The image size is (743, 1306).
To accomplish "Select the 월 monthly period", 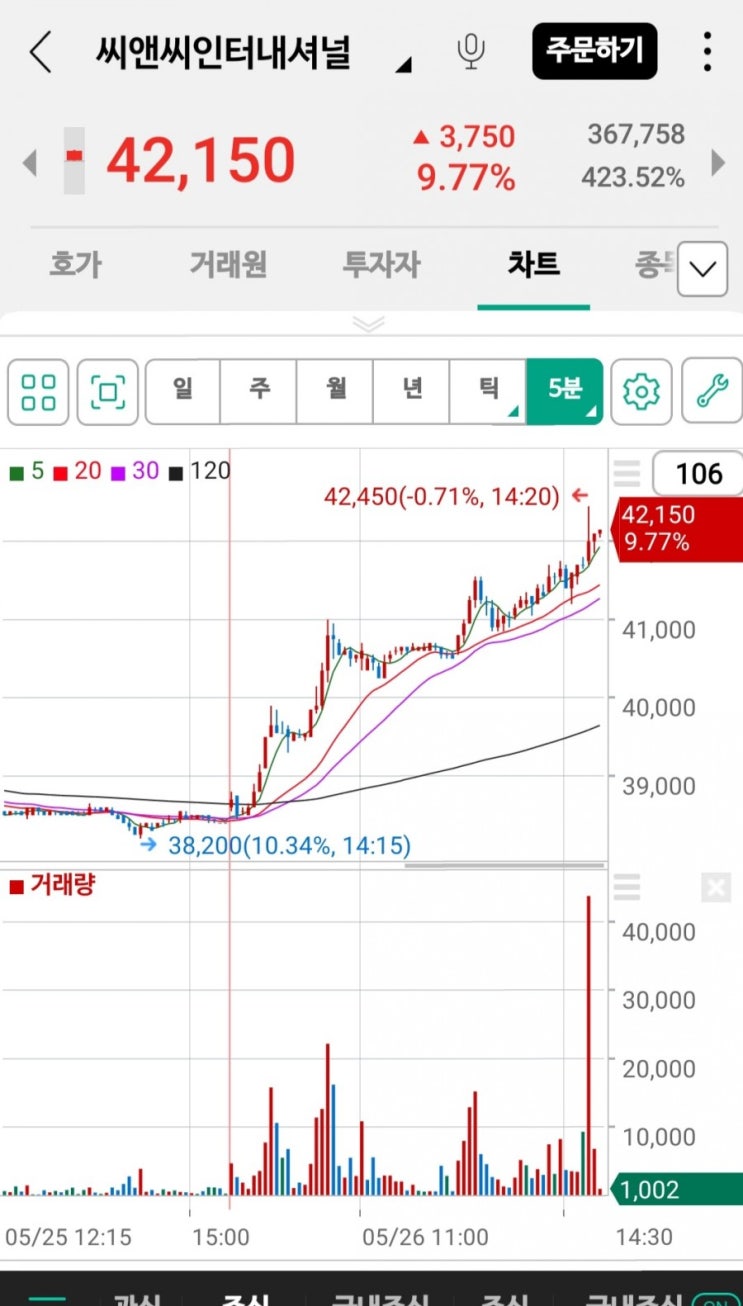I will (335, 391).
